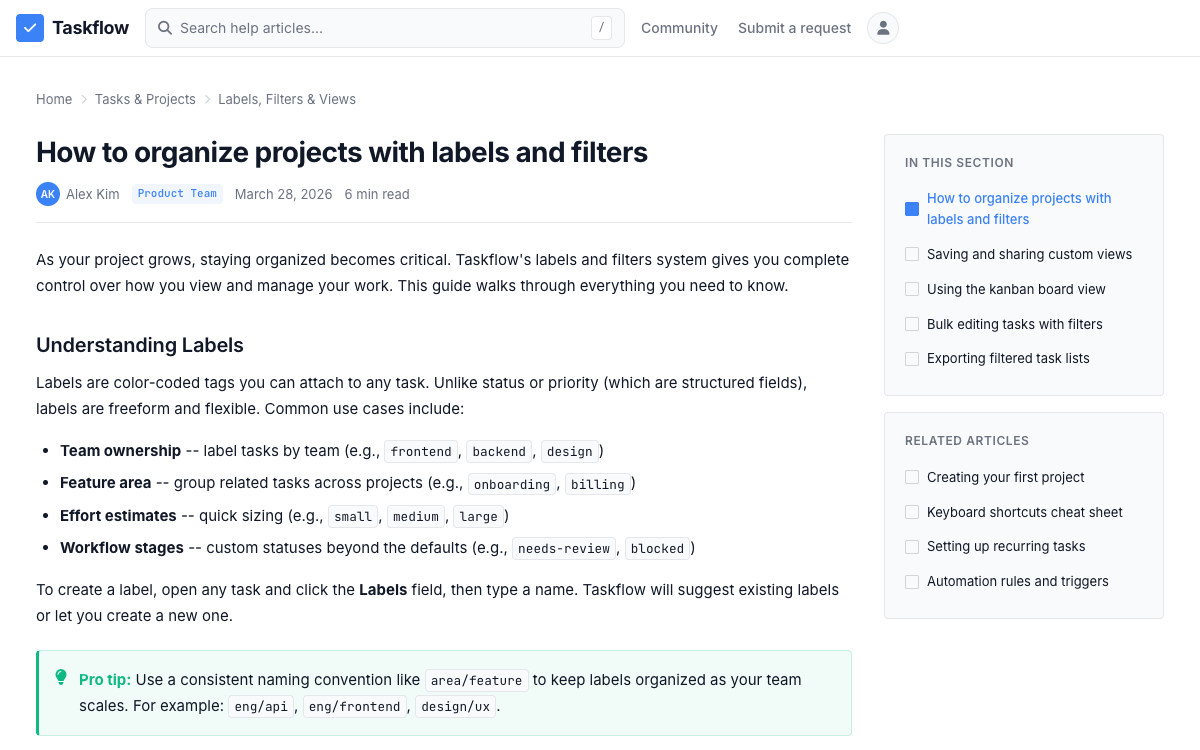Click the backend code tag
This screenshot has width=1200, height=750.
click(499, 452)
